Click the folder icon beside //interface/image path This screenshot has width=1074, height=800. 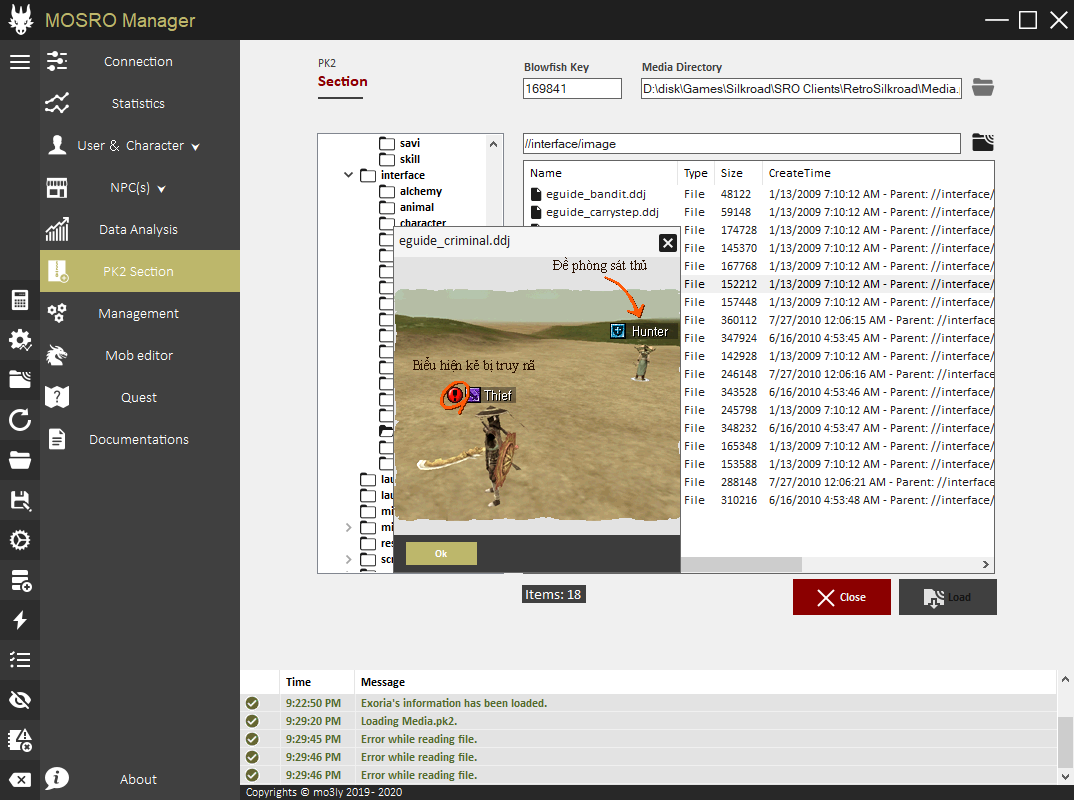[x=983, y=143]
